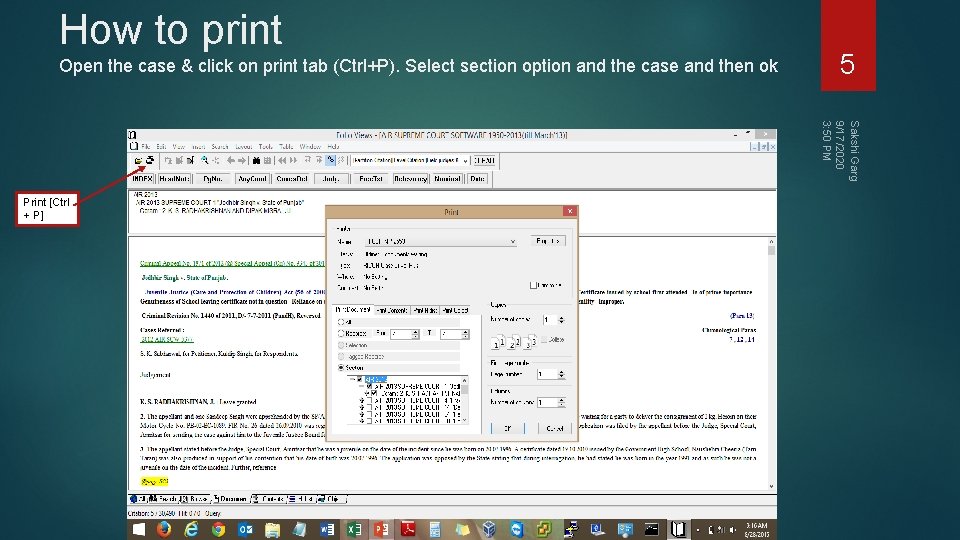Screen dimensions: 960x540
Task: Click the binoculars Find icon in toolbar
Action: click(257, 160)
